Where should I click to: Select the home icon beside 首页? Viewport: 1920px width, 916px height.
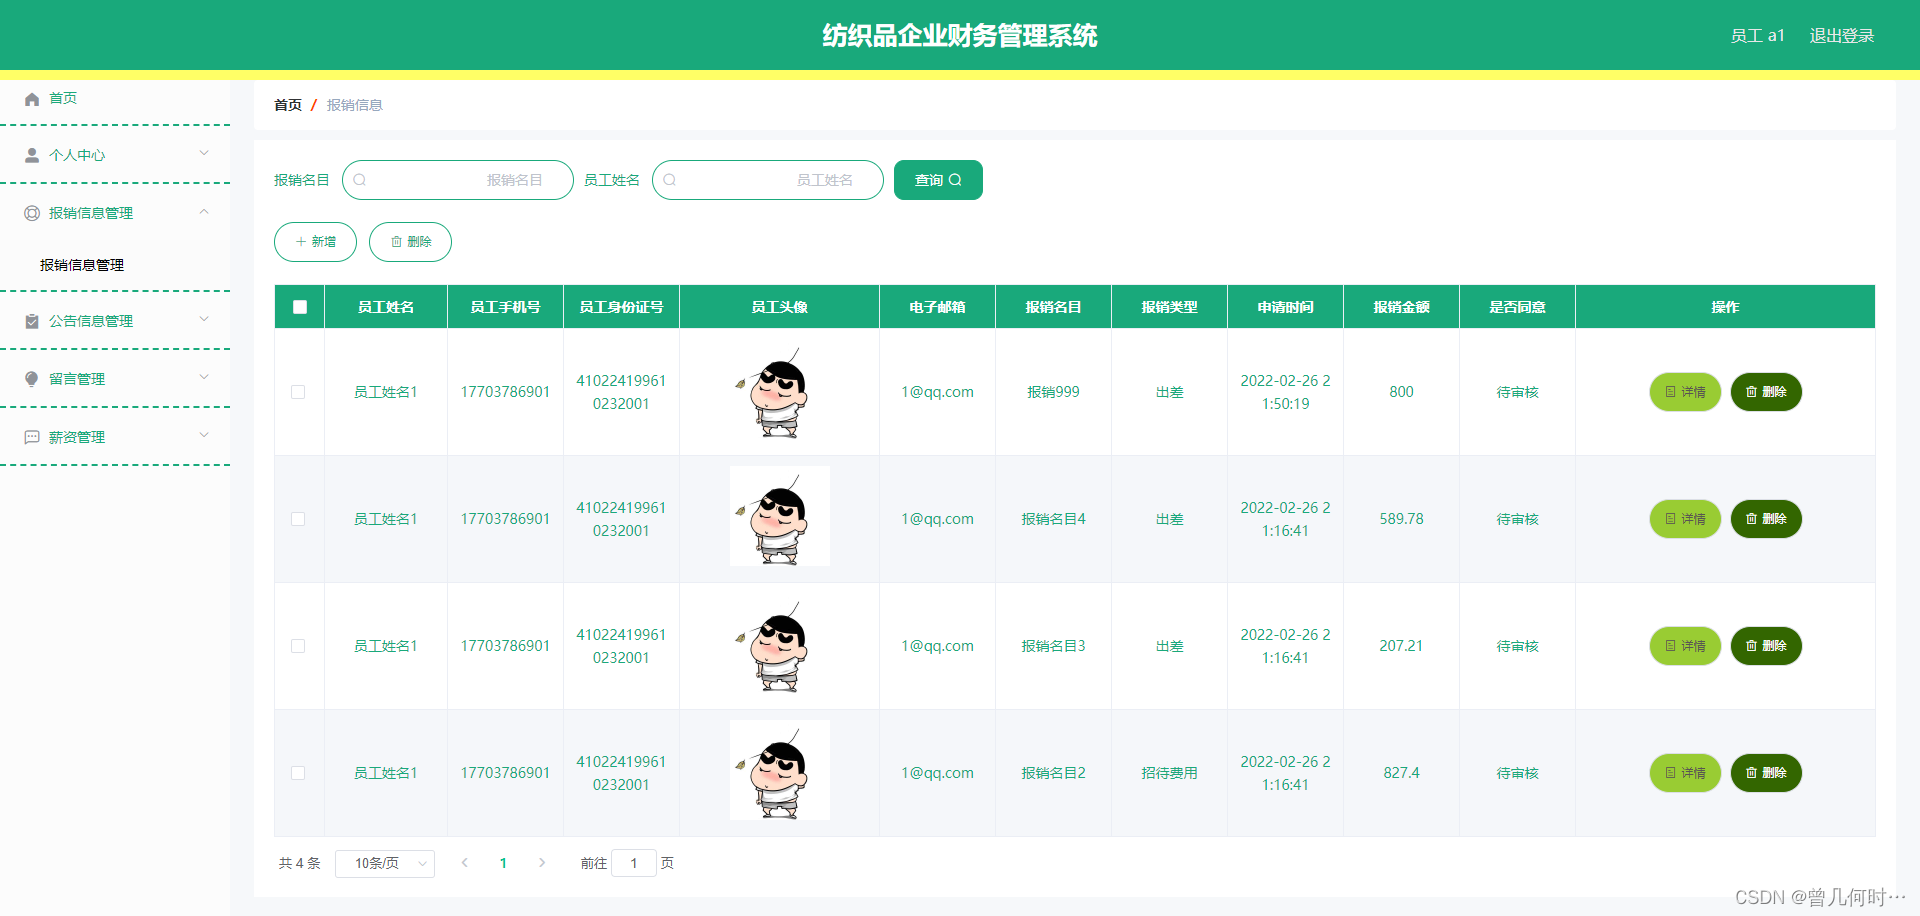[30, 98]
